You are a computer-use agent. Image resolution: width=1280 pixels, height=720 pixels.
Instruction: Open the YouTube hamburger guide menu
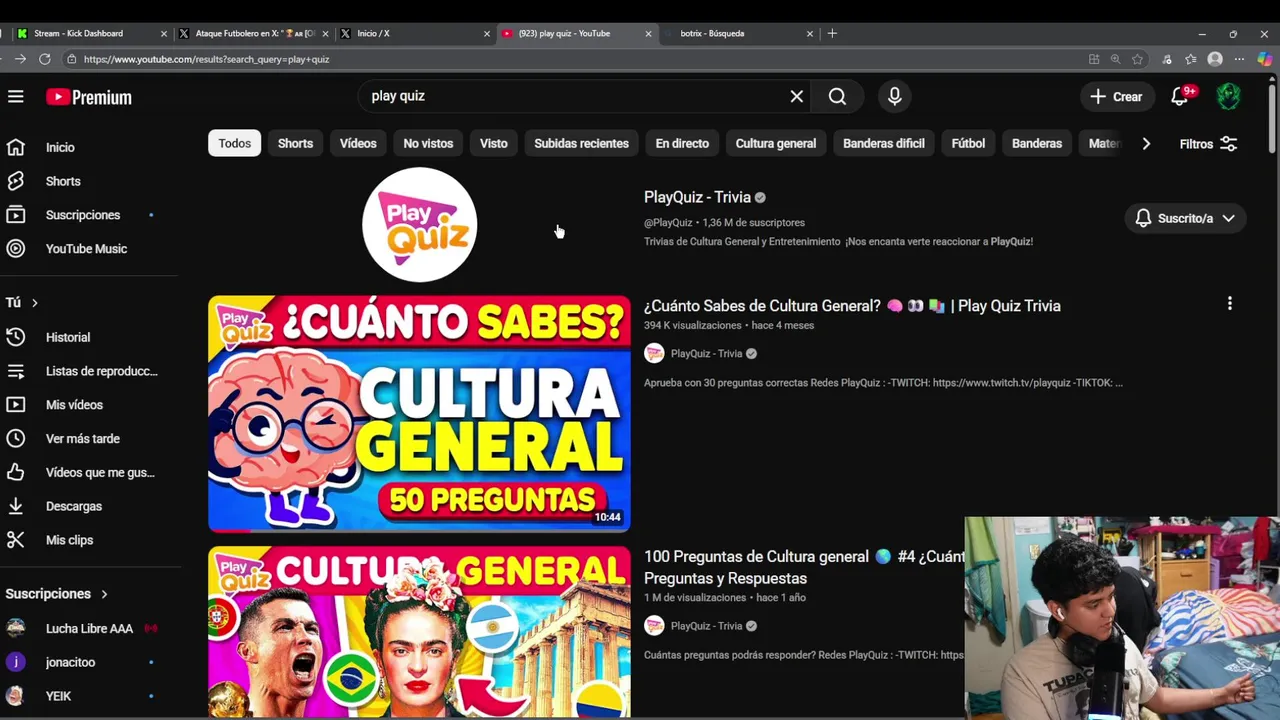[x=16, y=97]
